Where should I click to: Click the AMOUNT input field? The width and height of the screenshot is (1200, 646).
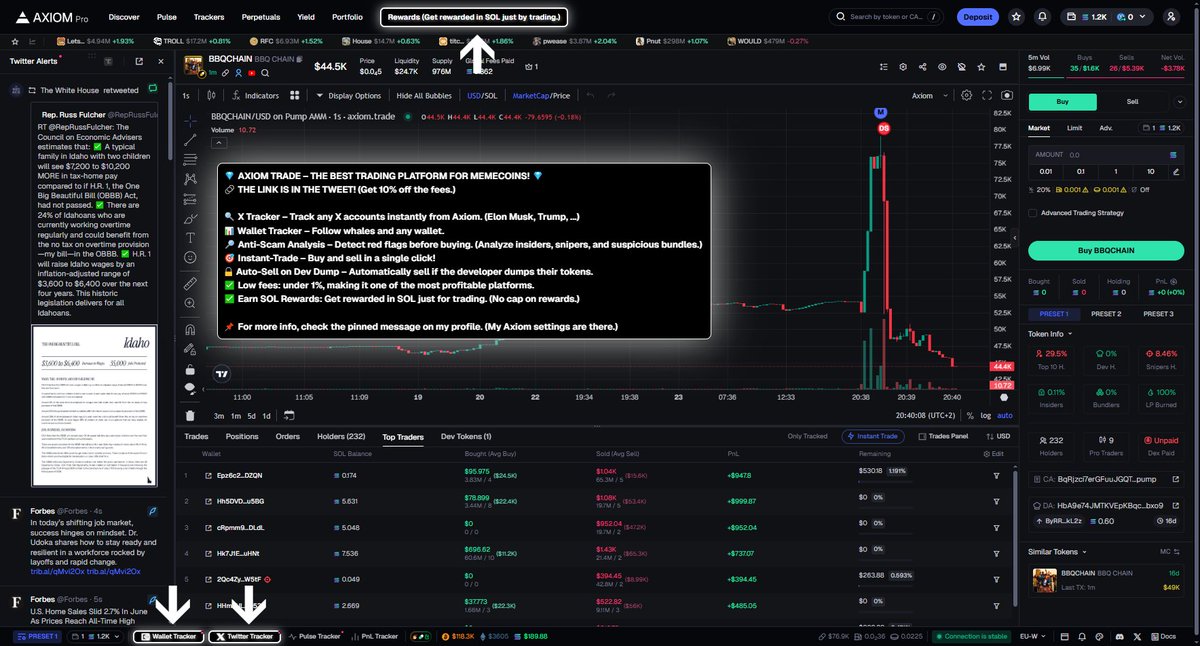pyautogui.click(x=1106, y=155)
